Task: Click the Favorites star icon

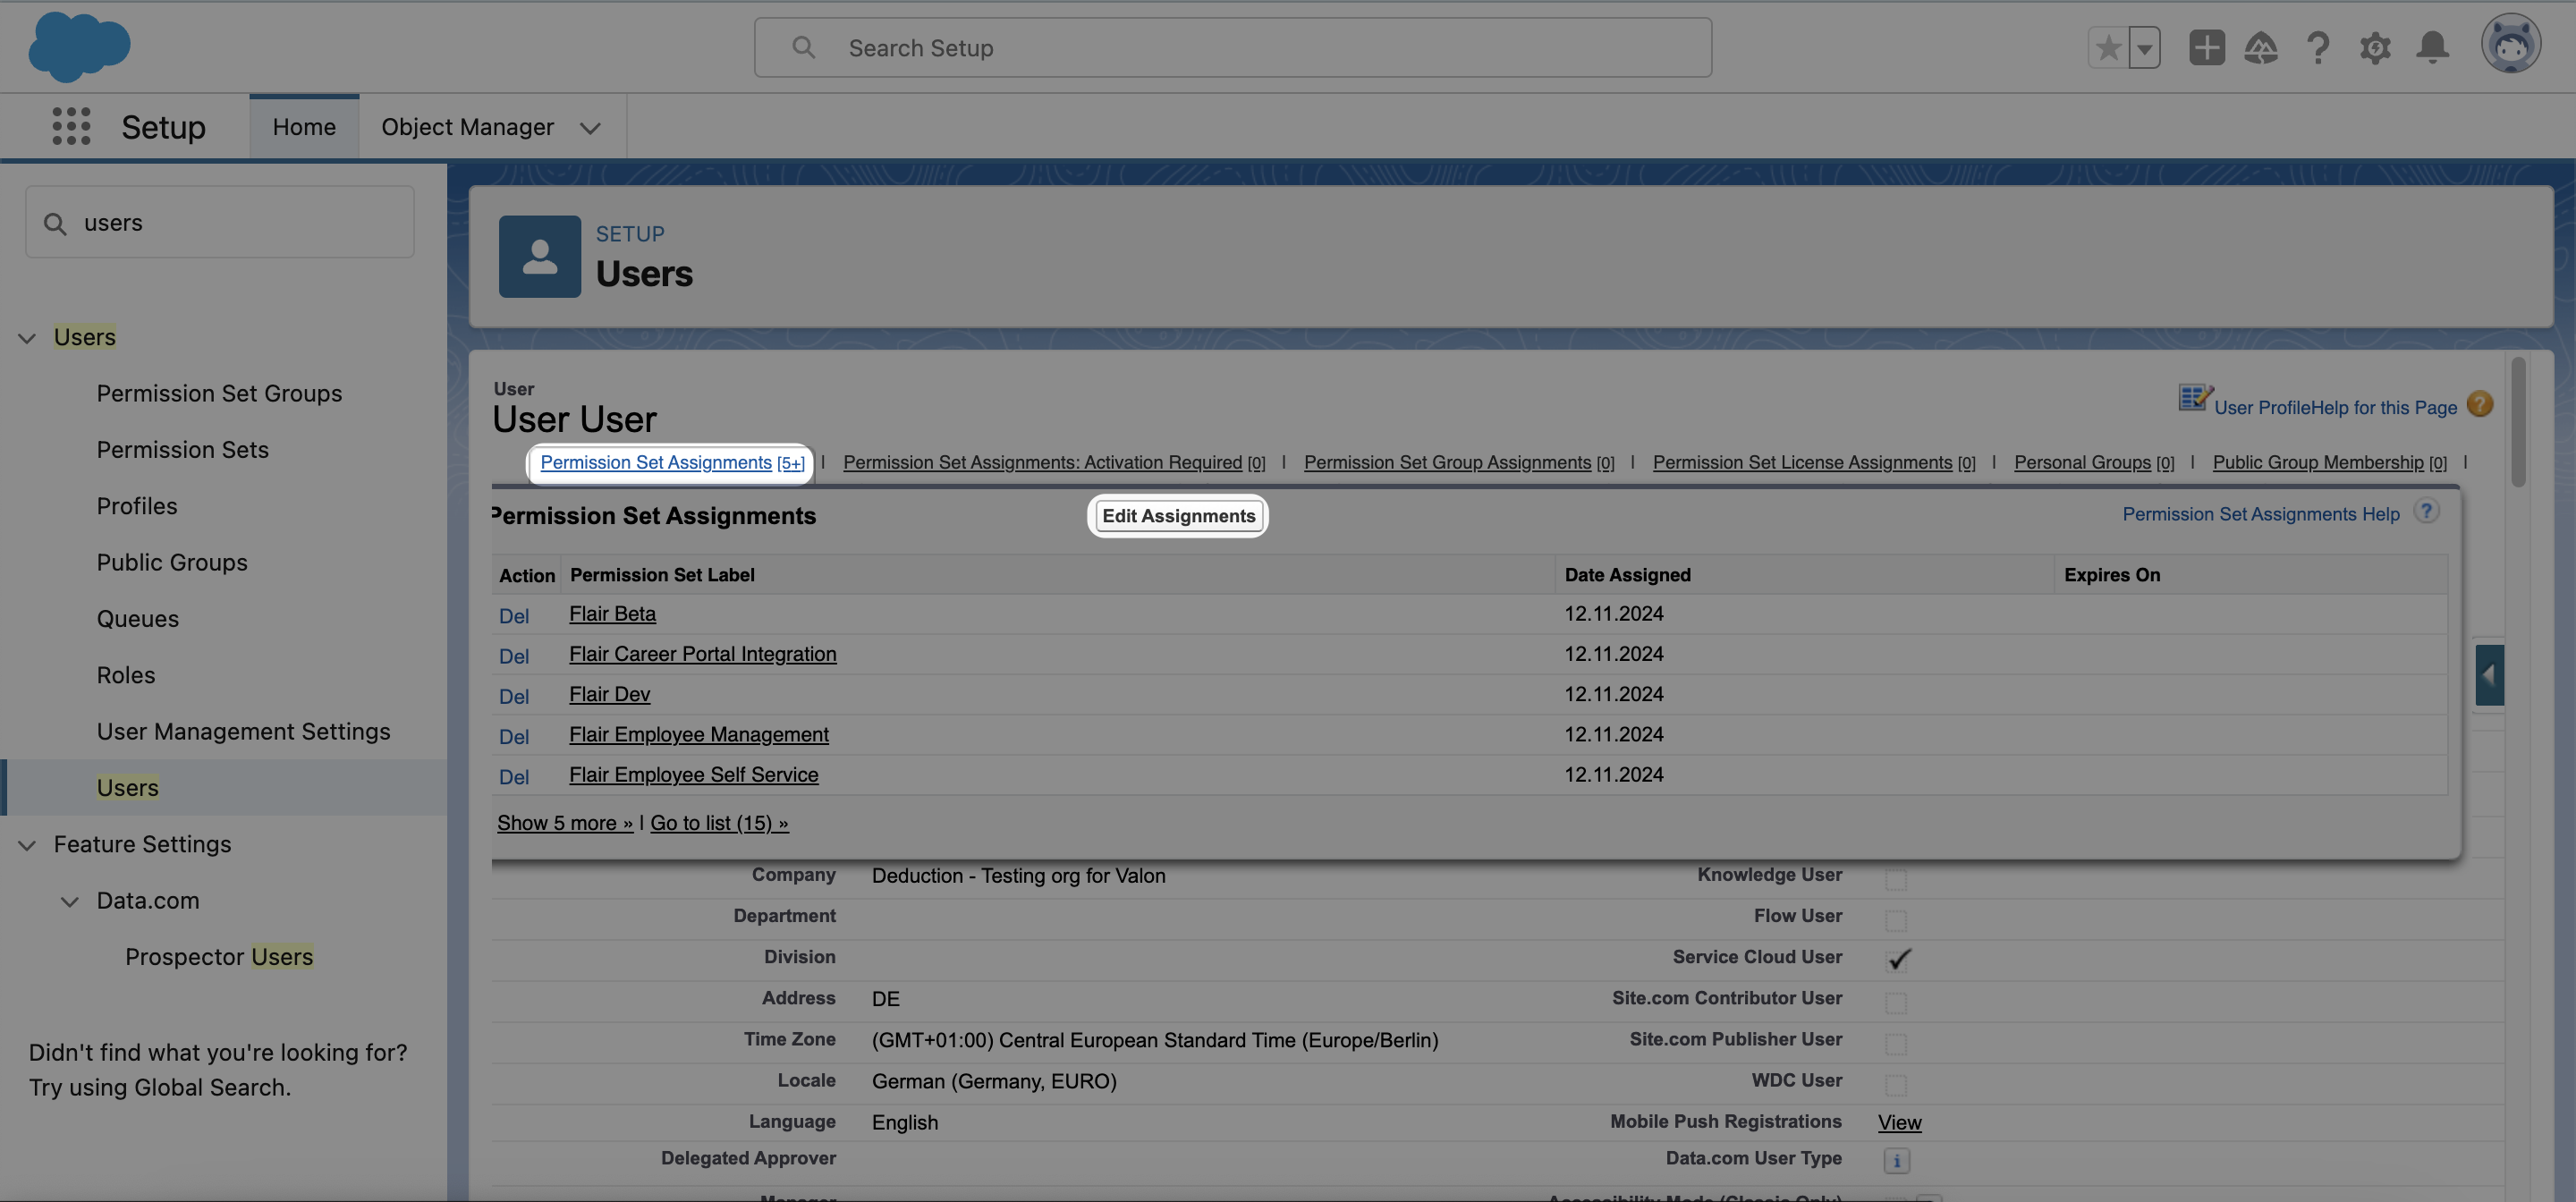Action: coord(2108,47)
